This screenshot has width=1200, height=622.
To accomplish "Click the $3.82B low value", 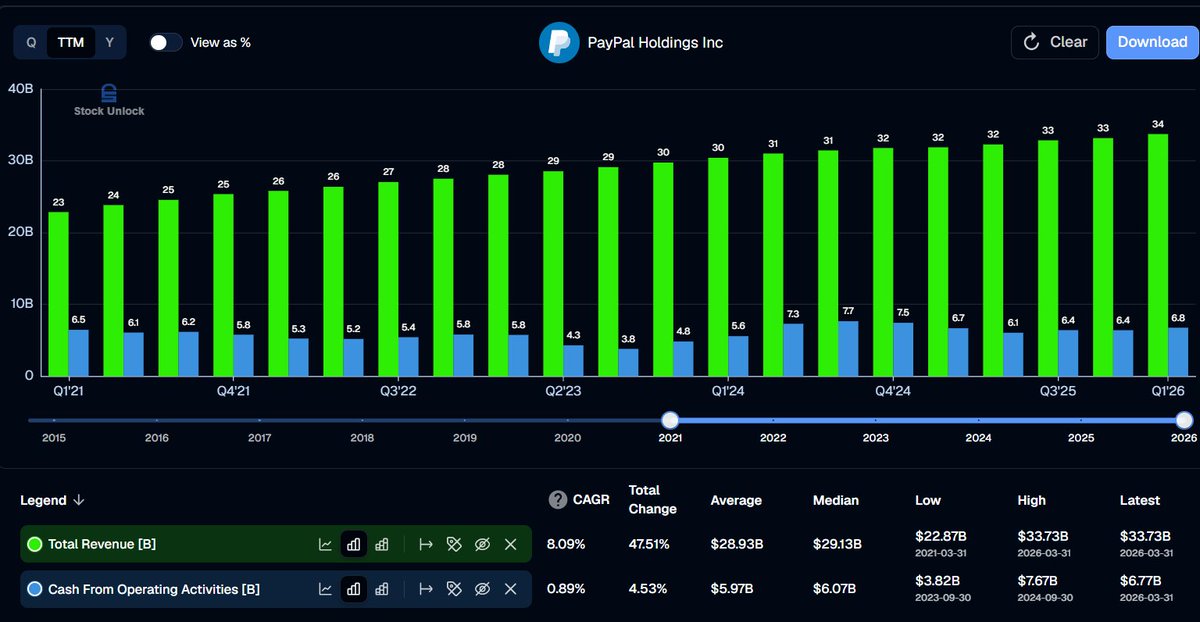I will (938, 580).
